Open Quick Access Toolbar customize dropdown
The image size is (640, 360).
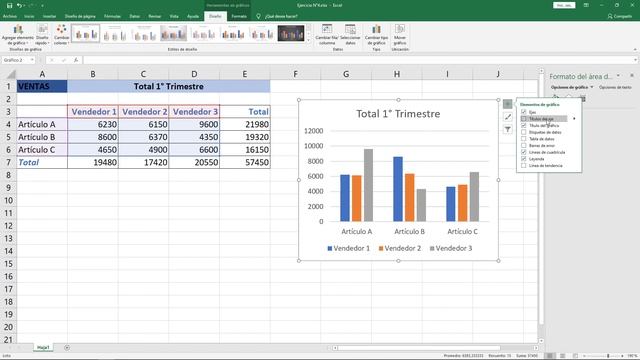[x=42, y=5]
